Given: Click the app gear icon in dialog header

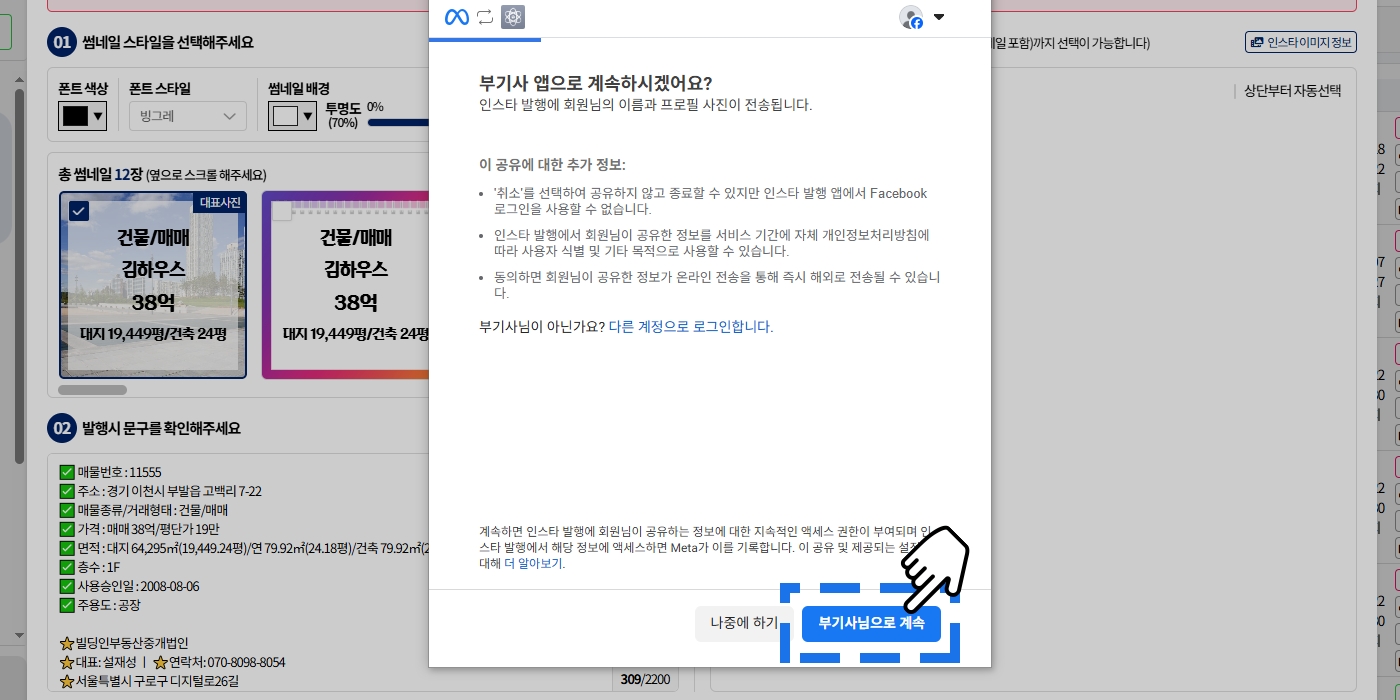Looking at the screenshot, I should pos(513,17).
